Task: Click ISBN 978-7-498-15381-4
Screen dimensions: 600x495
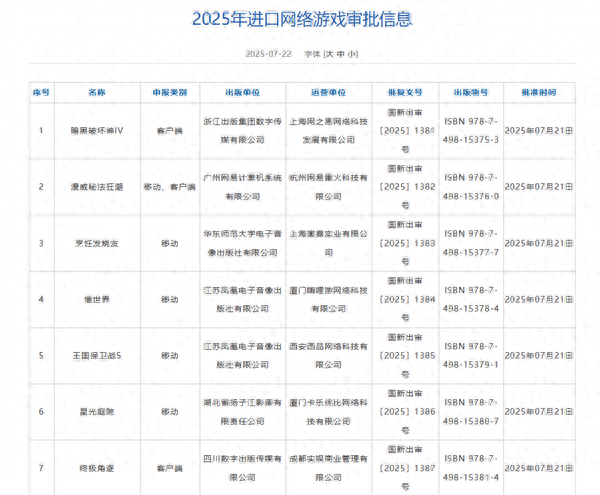Action: 471,468
